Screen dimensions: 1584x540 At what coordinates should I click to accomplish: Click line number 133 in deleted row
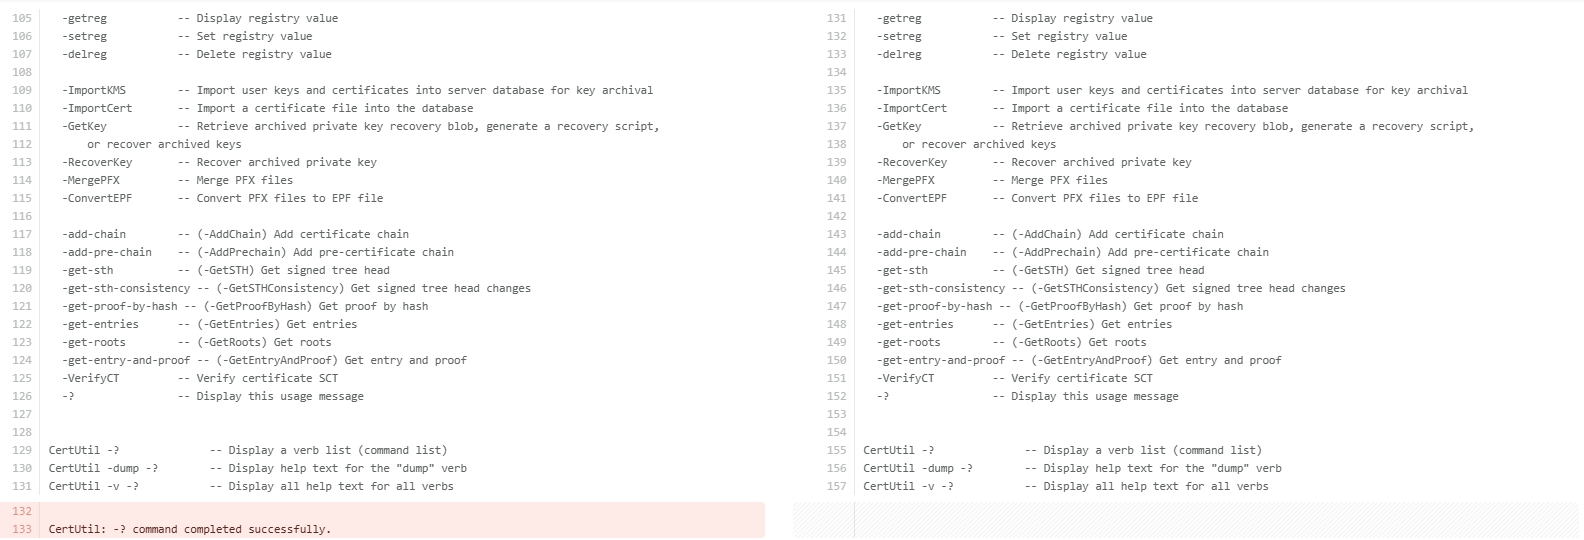pyautogui.click(x=21, y=529)
